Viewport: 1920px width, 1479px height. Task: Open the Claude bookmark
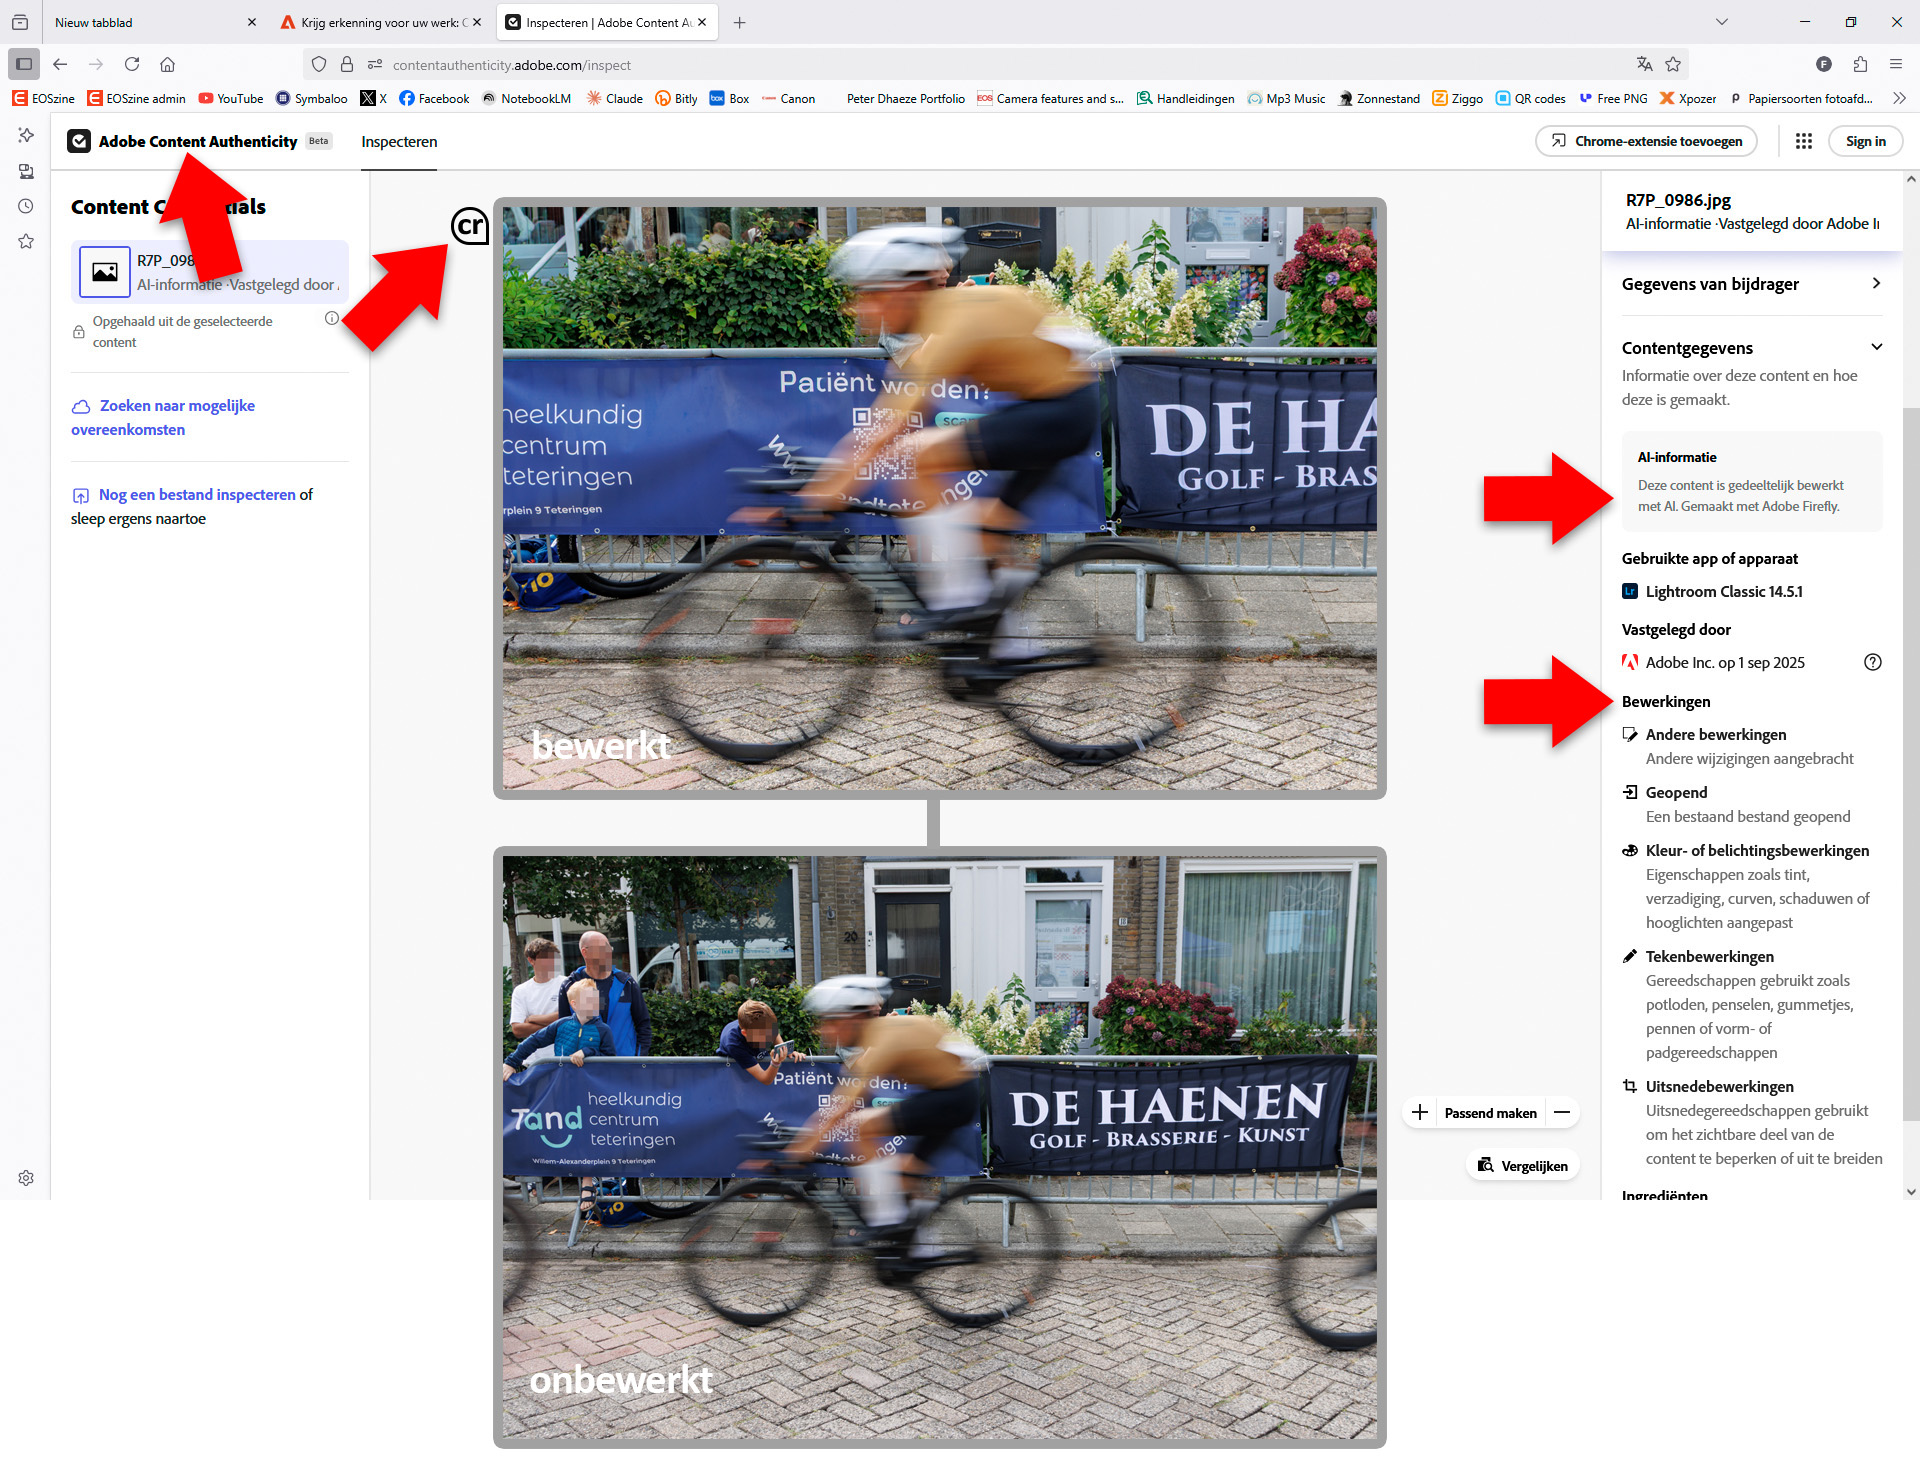click(614, 98)
